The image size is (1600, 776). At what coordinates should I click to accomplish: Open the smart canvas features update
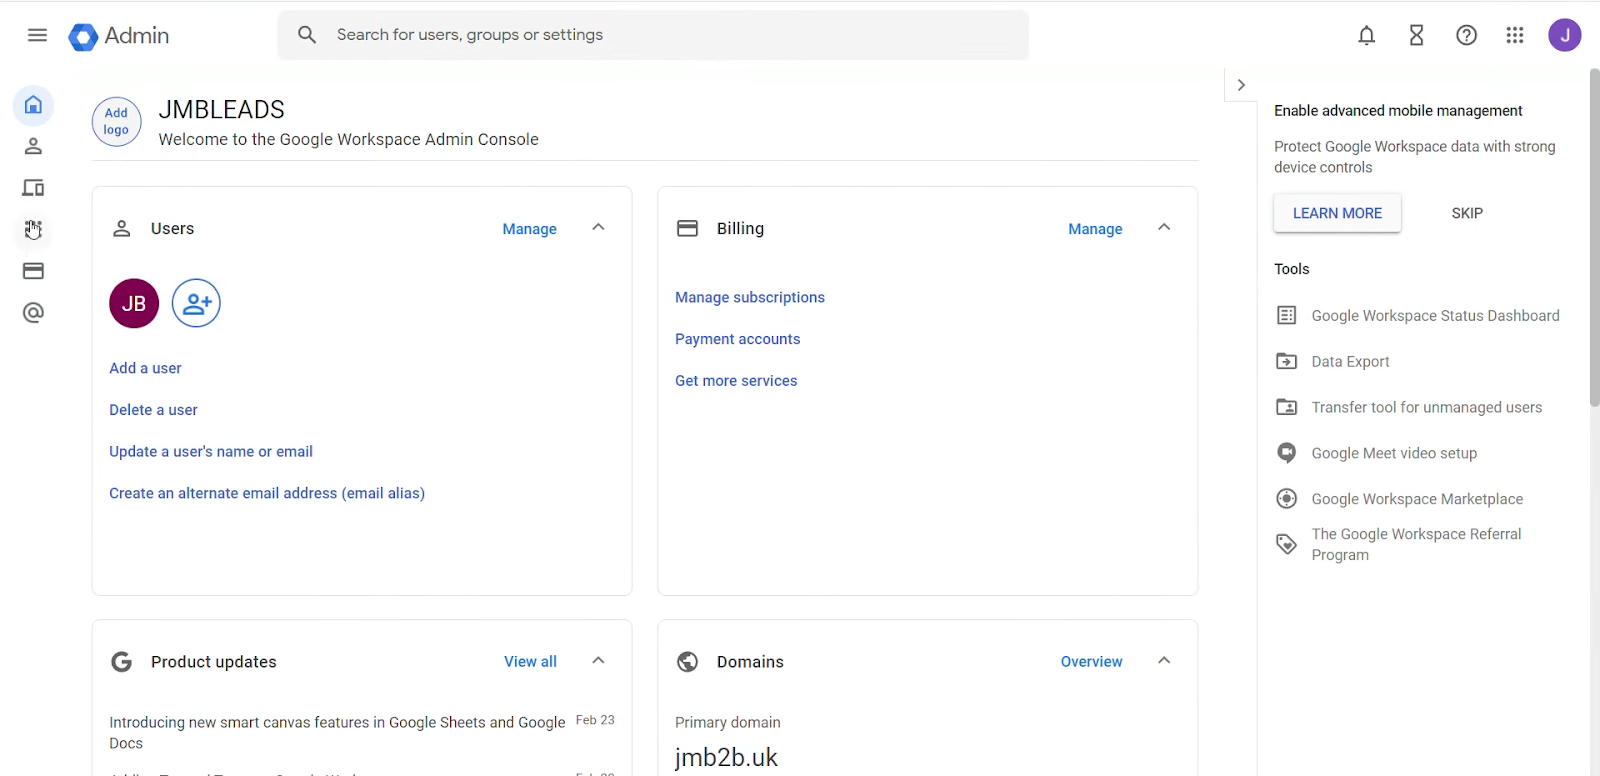(x=337, y=733)
